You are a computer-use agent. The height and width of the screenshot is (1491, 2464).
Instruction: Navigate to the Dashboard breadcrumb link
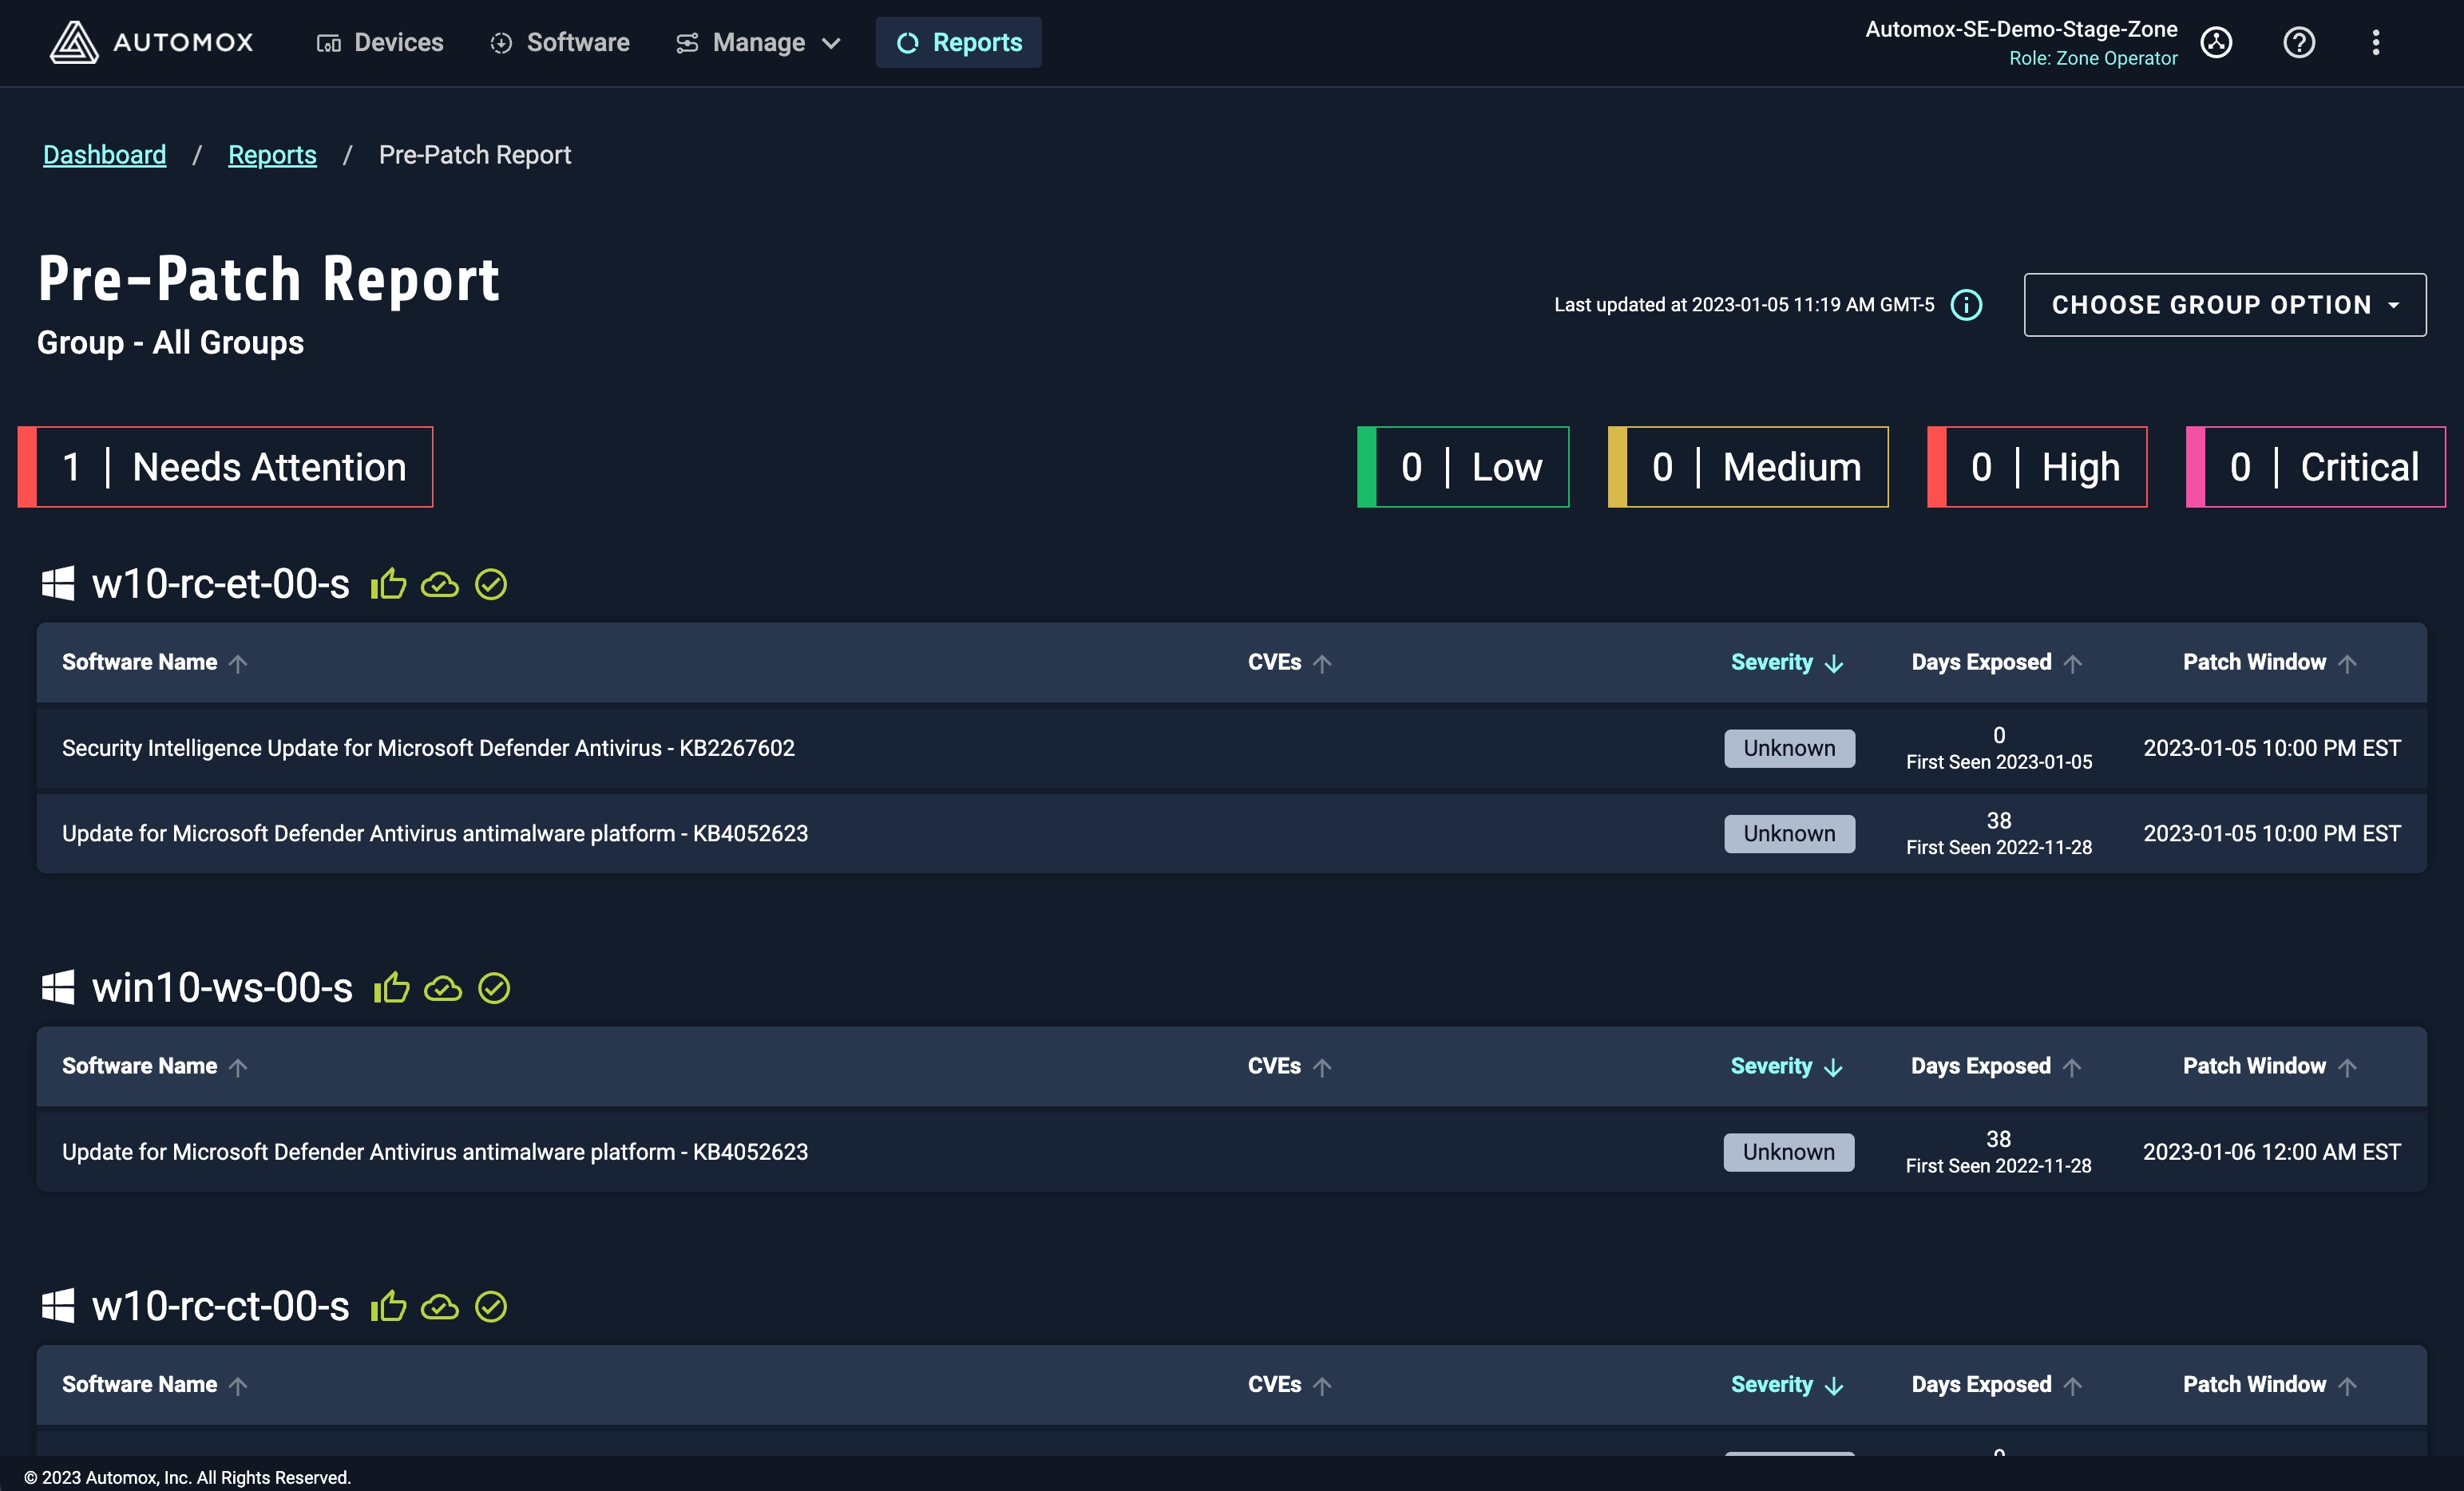coord(104,154)
